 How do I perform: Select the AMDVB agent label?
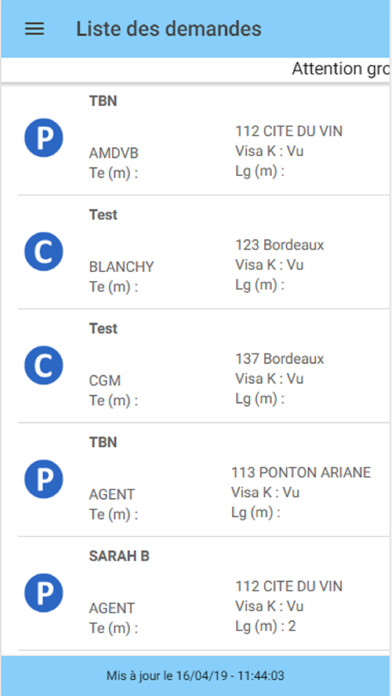pos(114,153)
